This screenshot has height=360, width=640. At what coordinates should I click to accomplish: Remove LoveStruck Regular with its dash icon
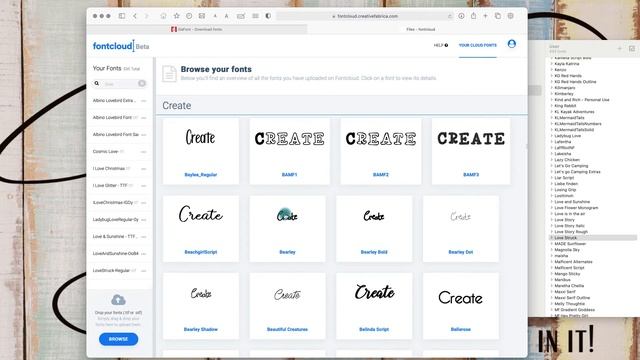coord(144,271)
